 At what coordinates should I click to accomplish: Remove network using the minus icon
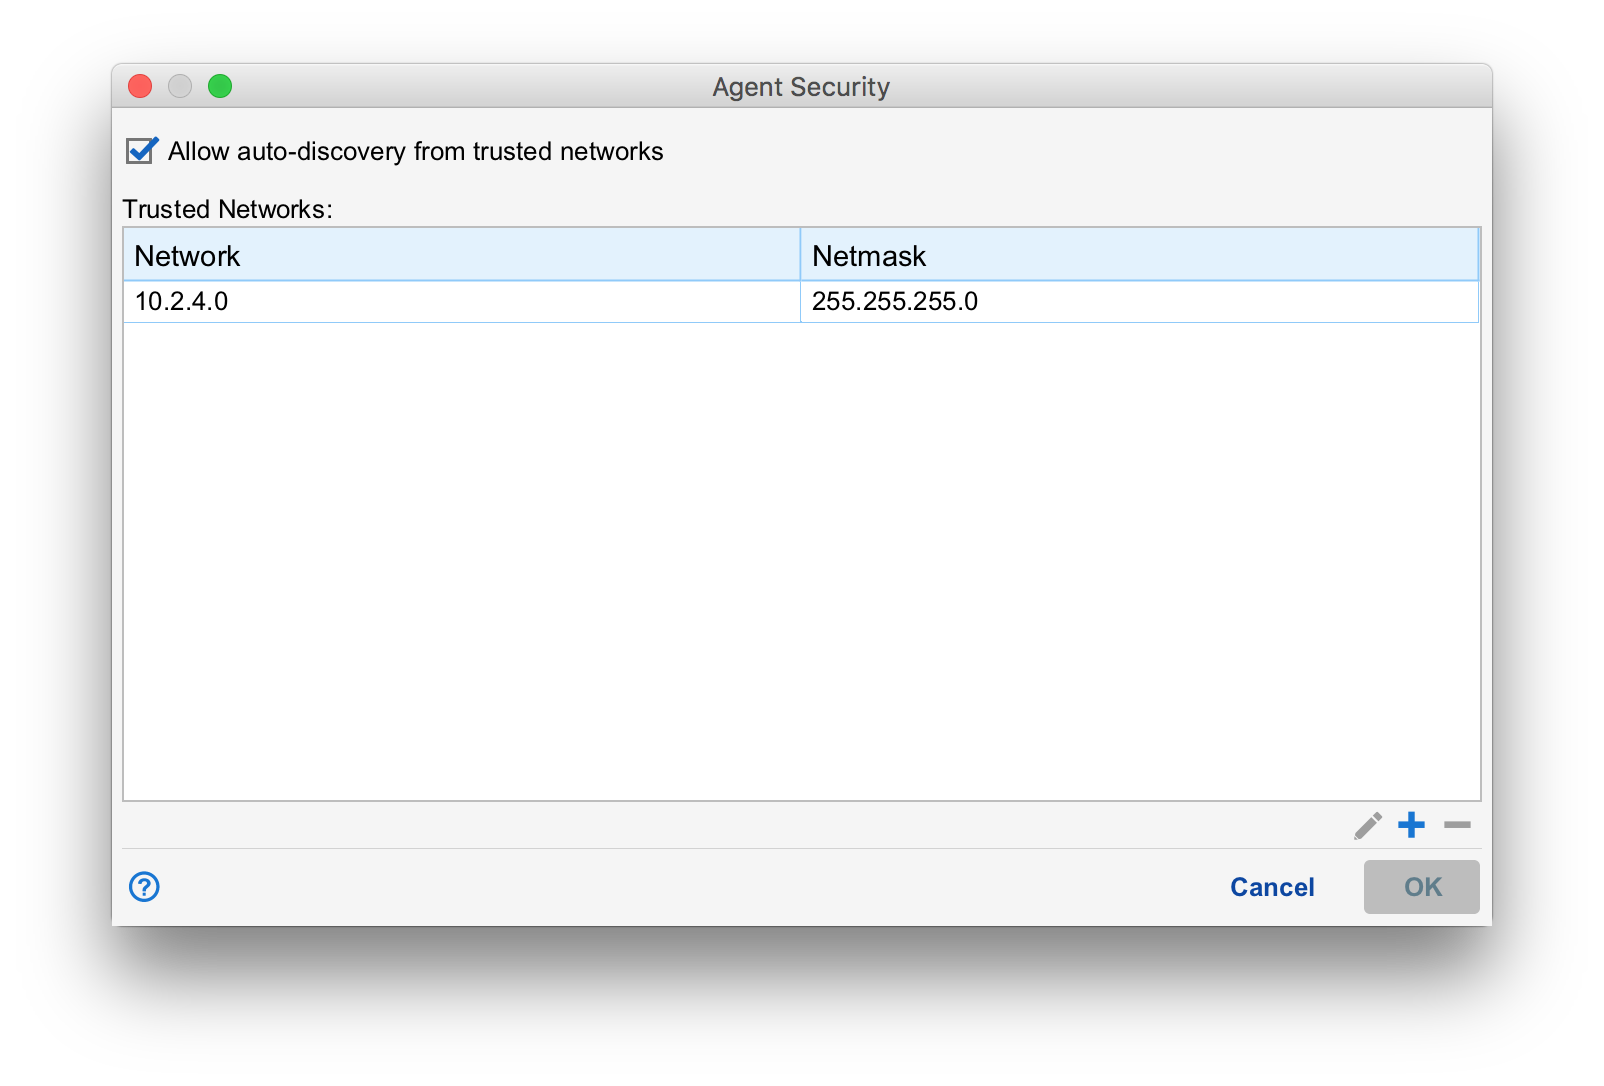pos(1457,825)
